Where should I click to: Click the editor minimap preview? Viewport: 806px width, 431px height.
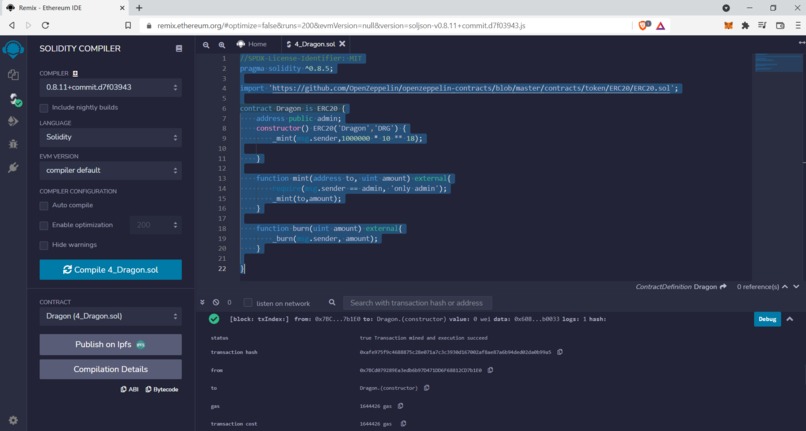coord(778,63)
